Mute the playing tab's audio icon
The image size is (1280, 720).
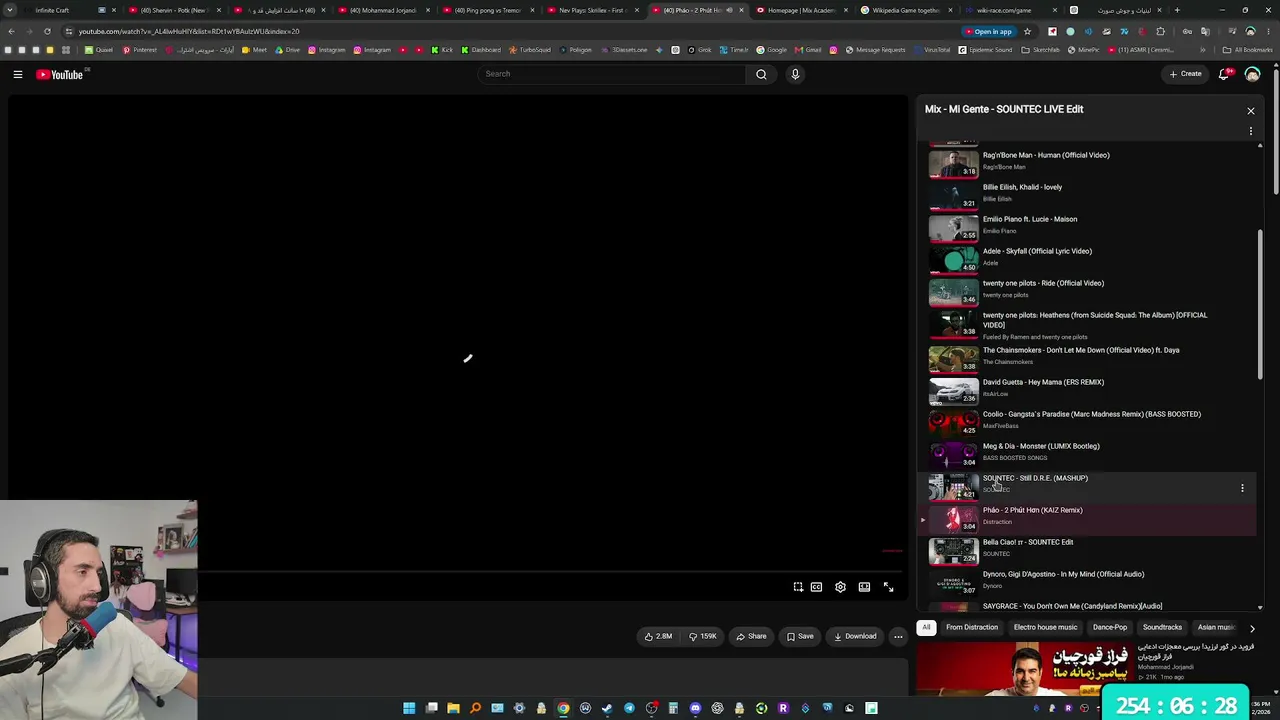[730, 10]
